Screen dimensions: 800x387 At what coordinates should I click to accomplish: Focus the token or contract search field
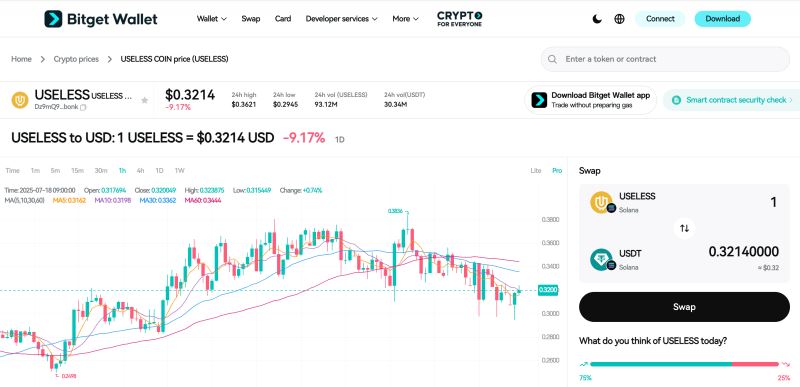pos(665,59)
